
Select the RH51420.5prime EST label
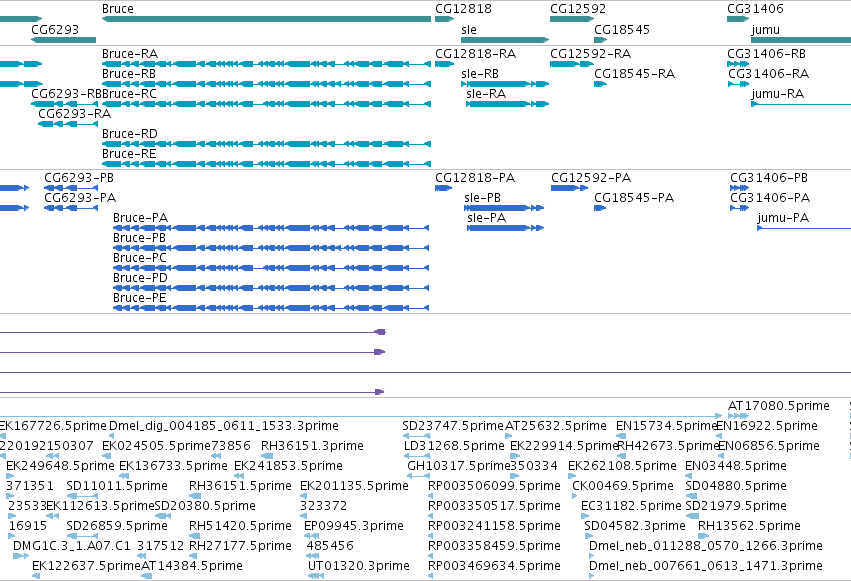(240, 526)
